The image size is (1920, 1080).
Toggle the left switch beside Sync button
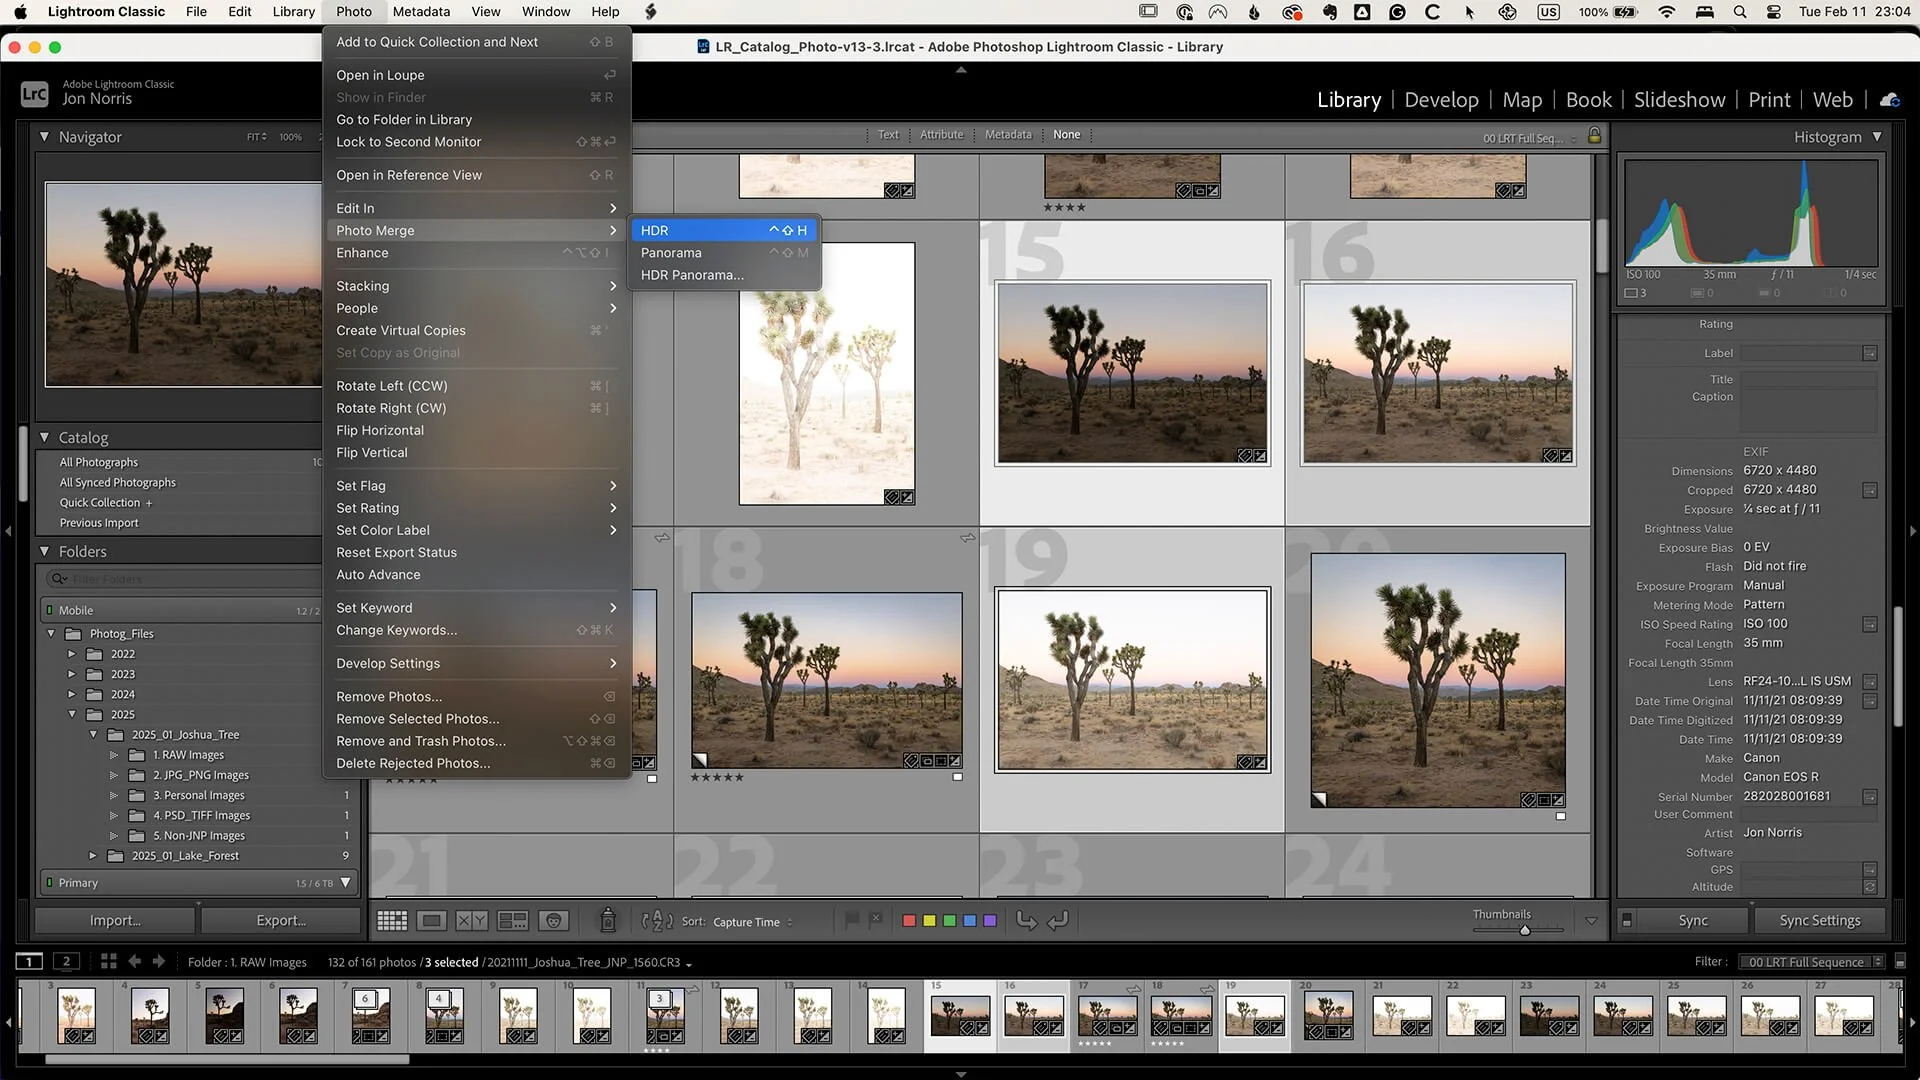pyautogui.click(x=1627, y=921)
